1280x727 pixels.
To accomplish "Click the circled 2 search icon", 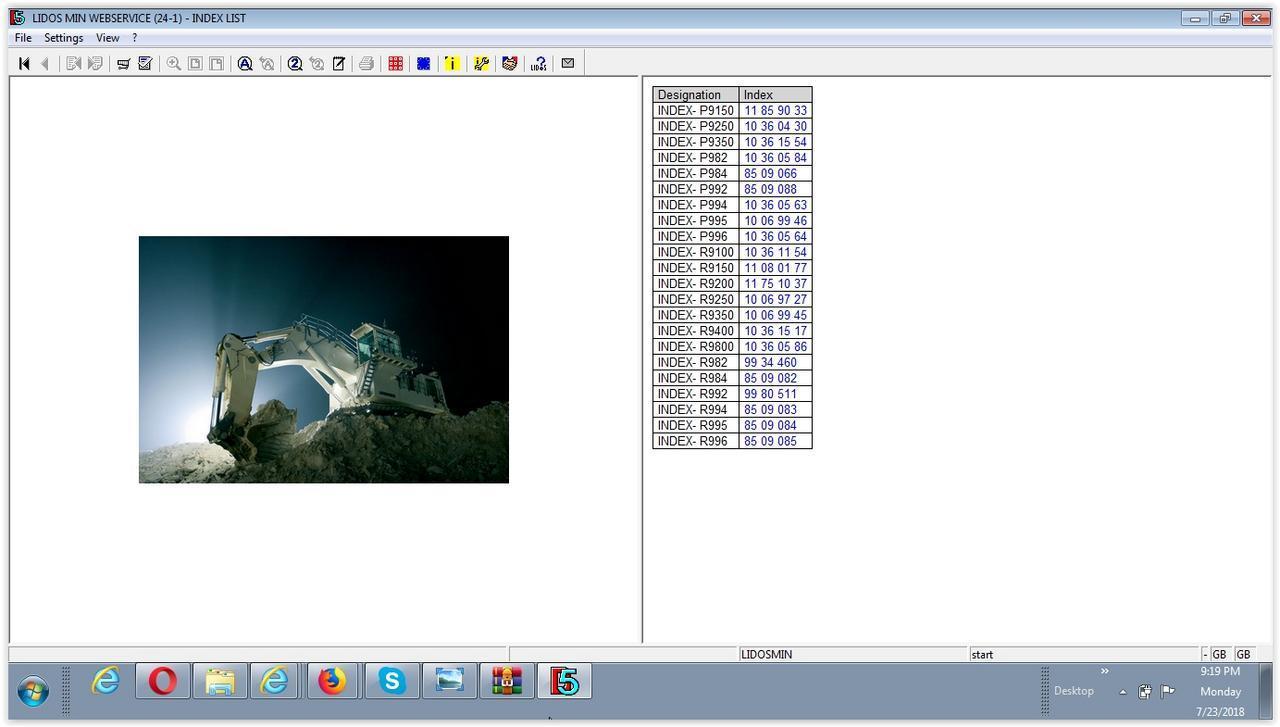I will pyautogui.click(x=295, y=64).
